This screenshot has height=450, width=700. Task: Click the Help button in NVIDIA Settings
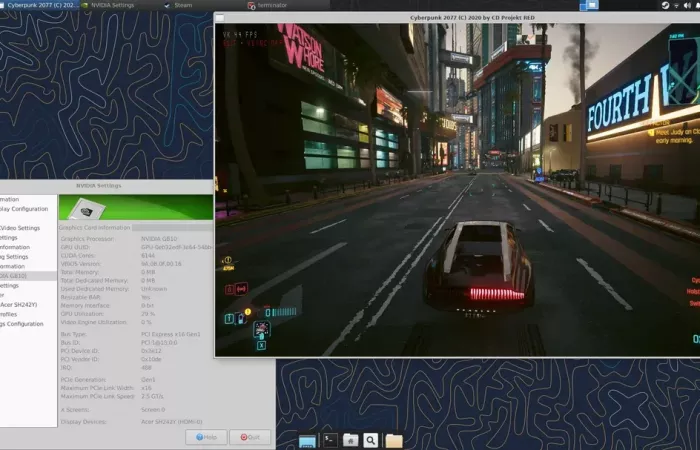(206, 437)
